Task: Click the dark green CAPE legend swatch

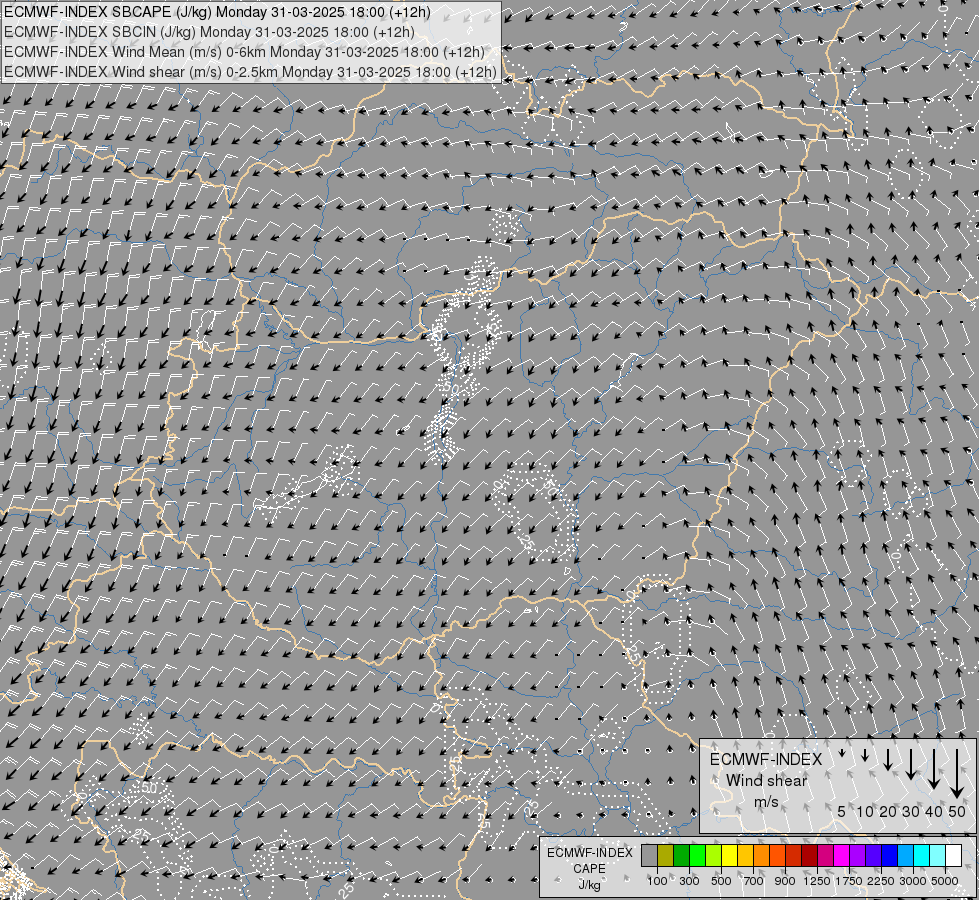Action: pyautogui.click(x=681, y=856)
